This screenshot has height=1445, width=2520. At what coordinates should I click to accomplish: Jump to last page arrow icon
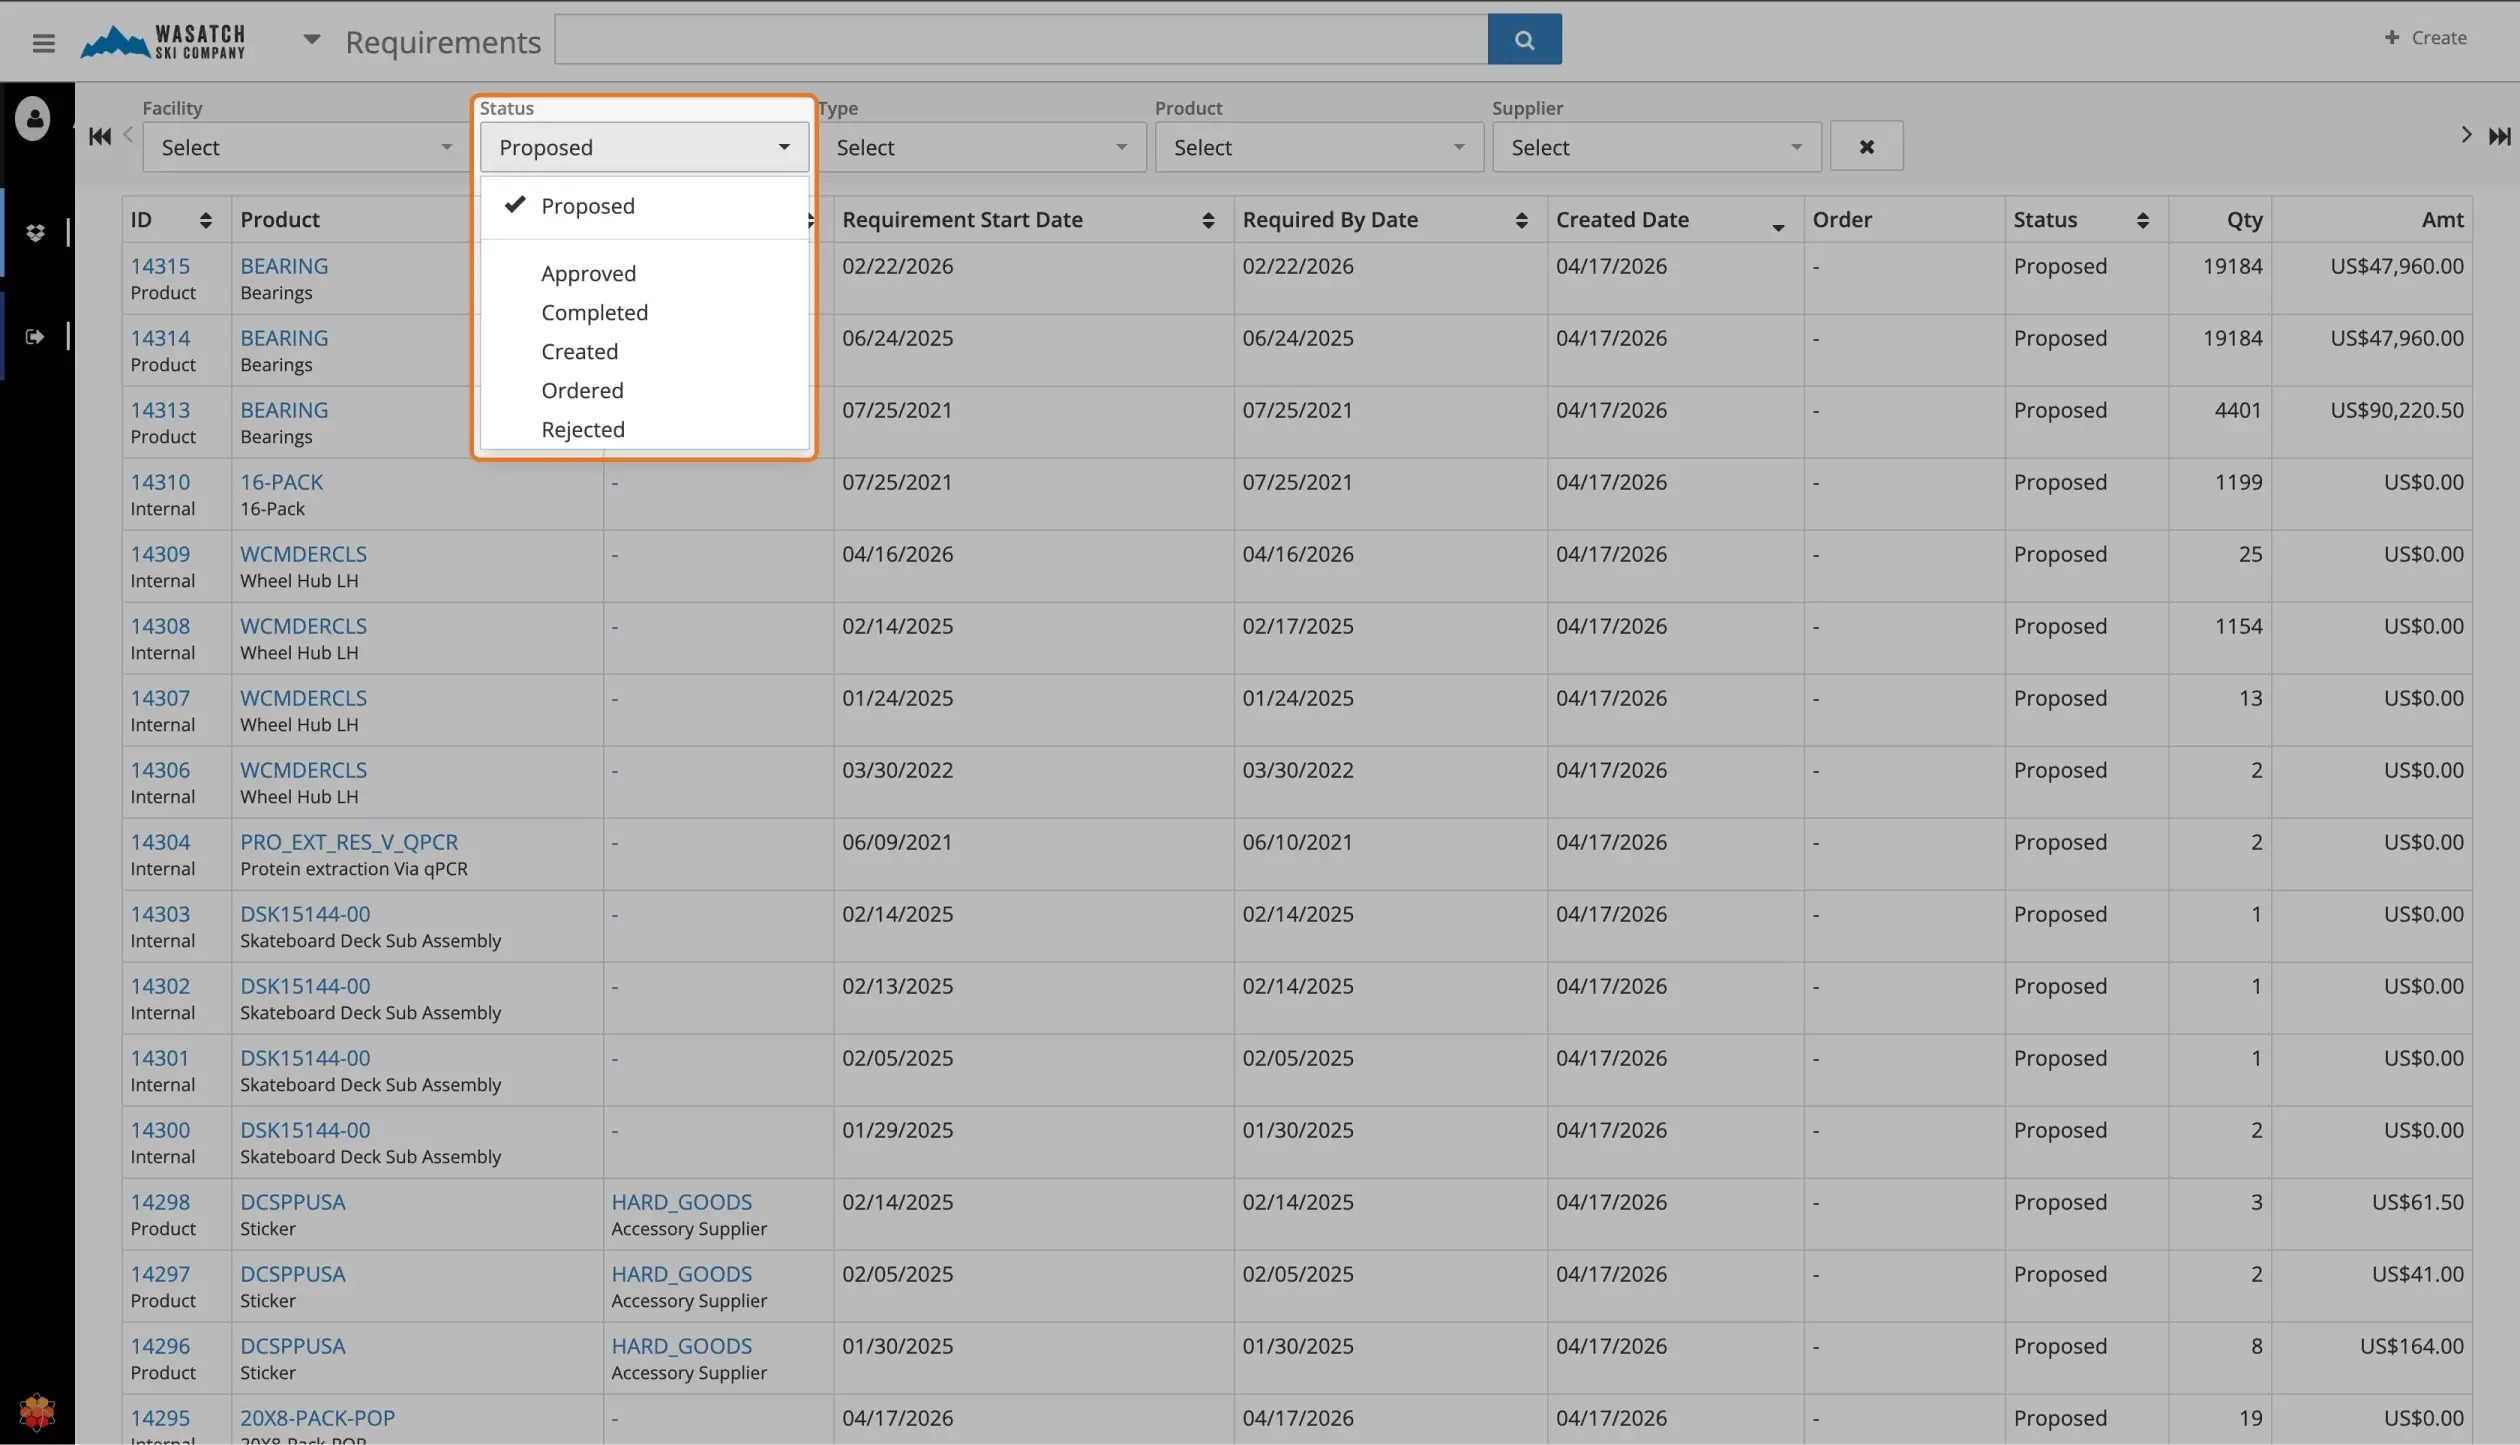pyautogui.click(x=2499, y=136)
